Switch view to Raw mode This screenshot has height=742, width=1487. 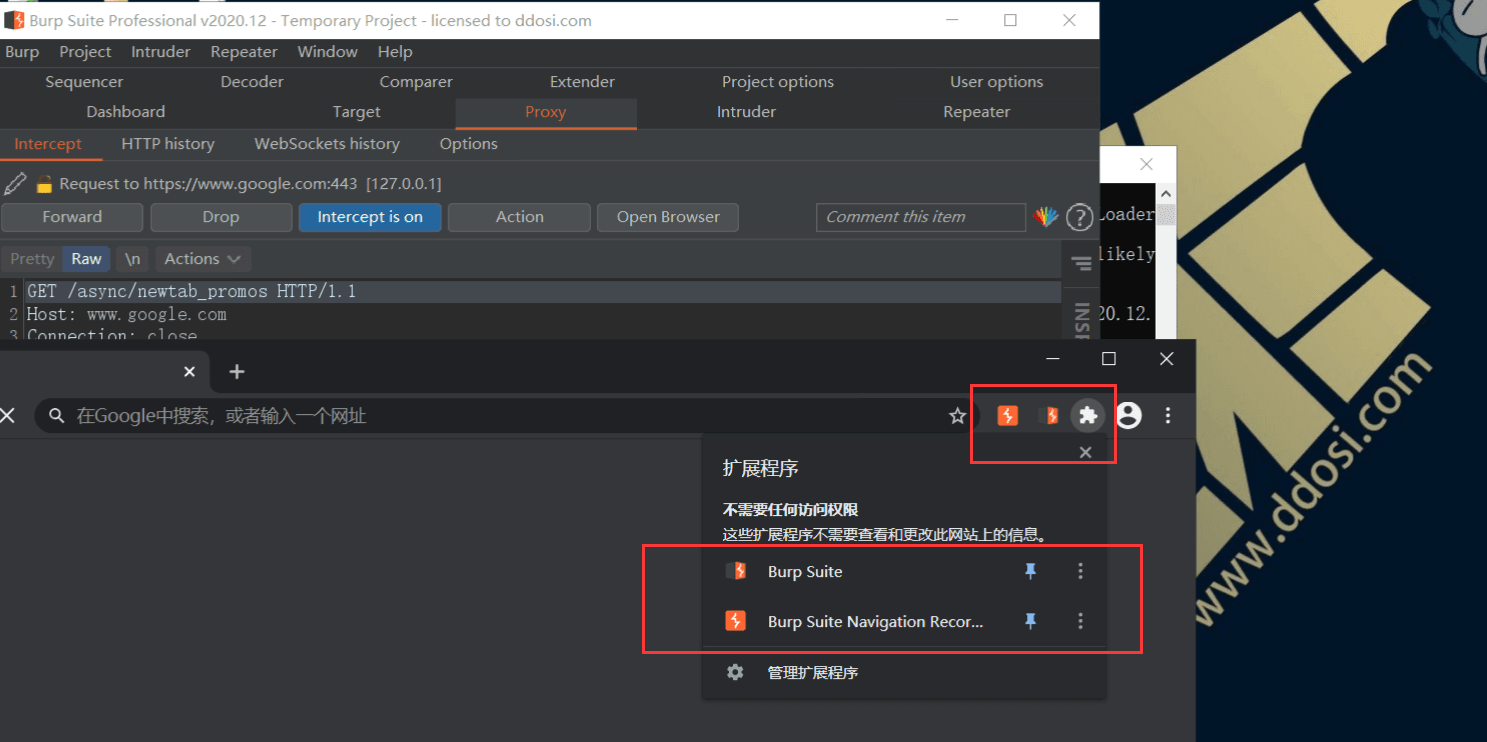[x=86, y=259]
